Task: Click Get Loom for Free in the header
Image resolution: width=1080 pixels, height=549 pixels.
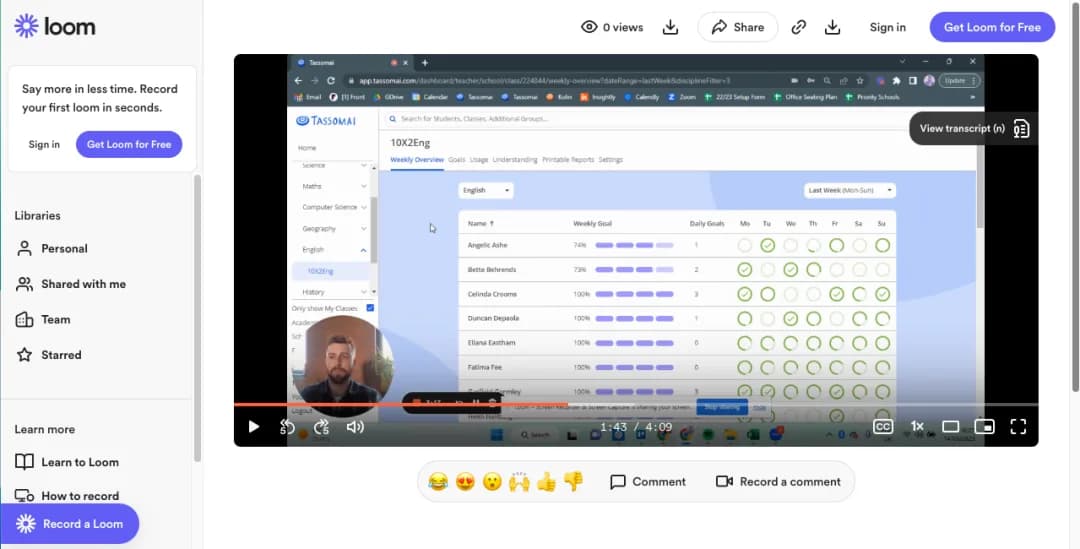Action: (992, 28)
